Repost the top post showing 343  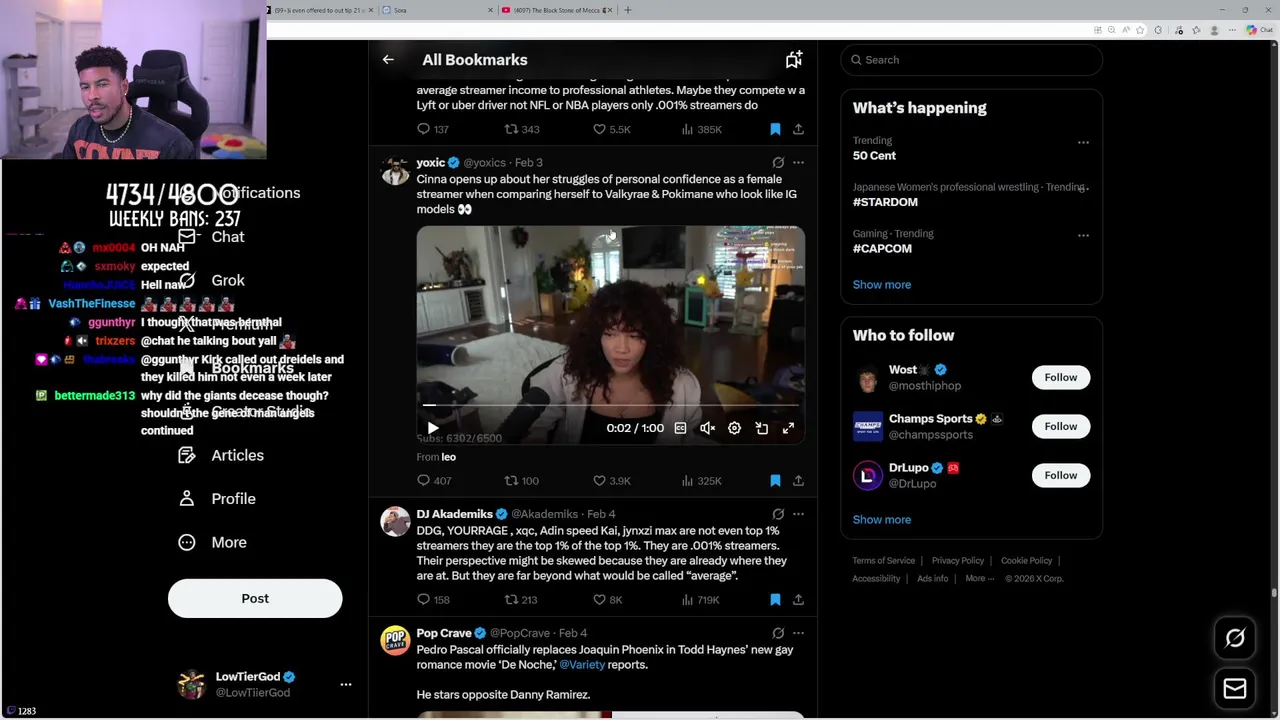(521, 129)
